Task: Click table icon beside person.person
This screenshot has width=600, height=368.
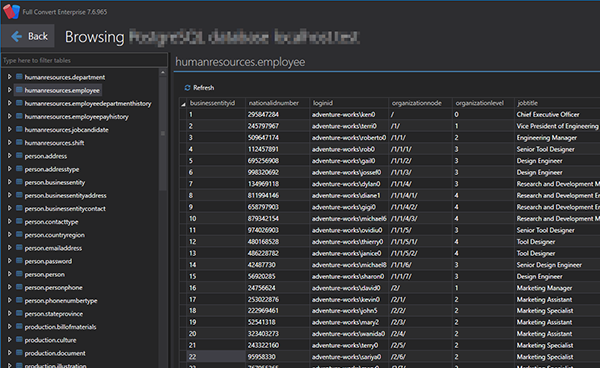Action: point(19,274)
